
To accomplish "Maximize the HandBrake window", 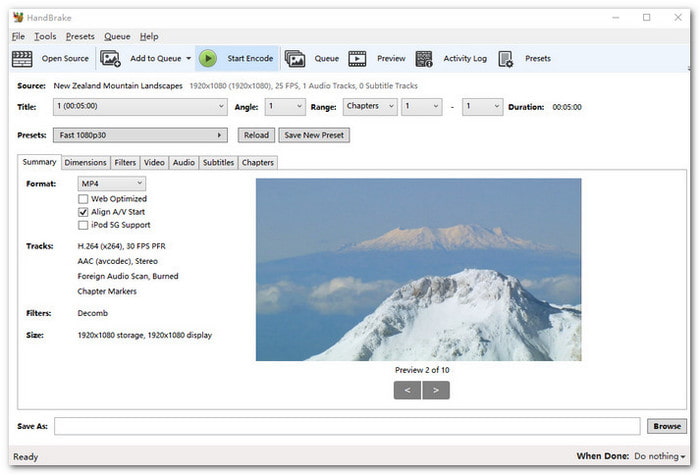I will [646, 17].
